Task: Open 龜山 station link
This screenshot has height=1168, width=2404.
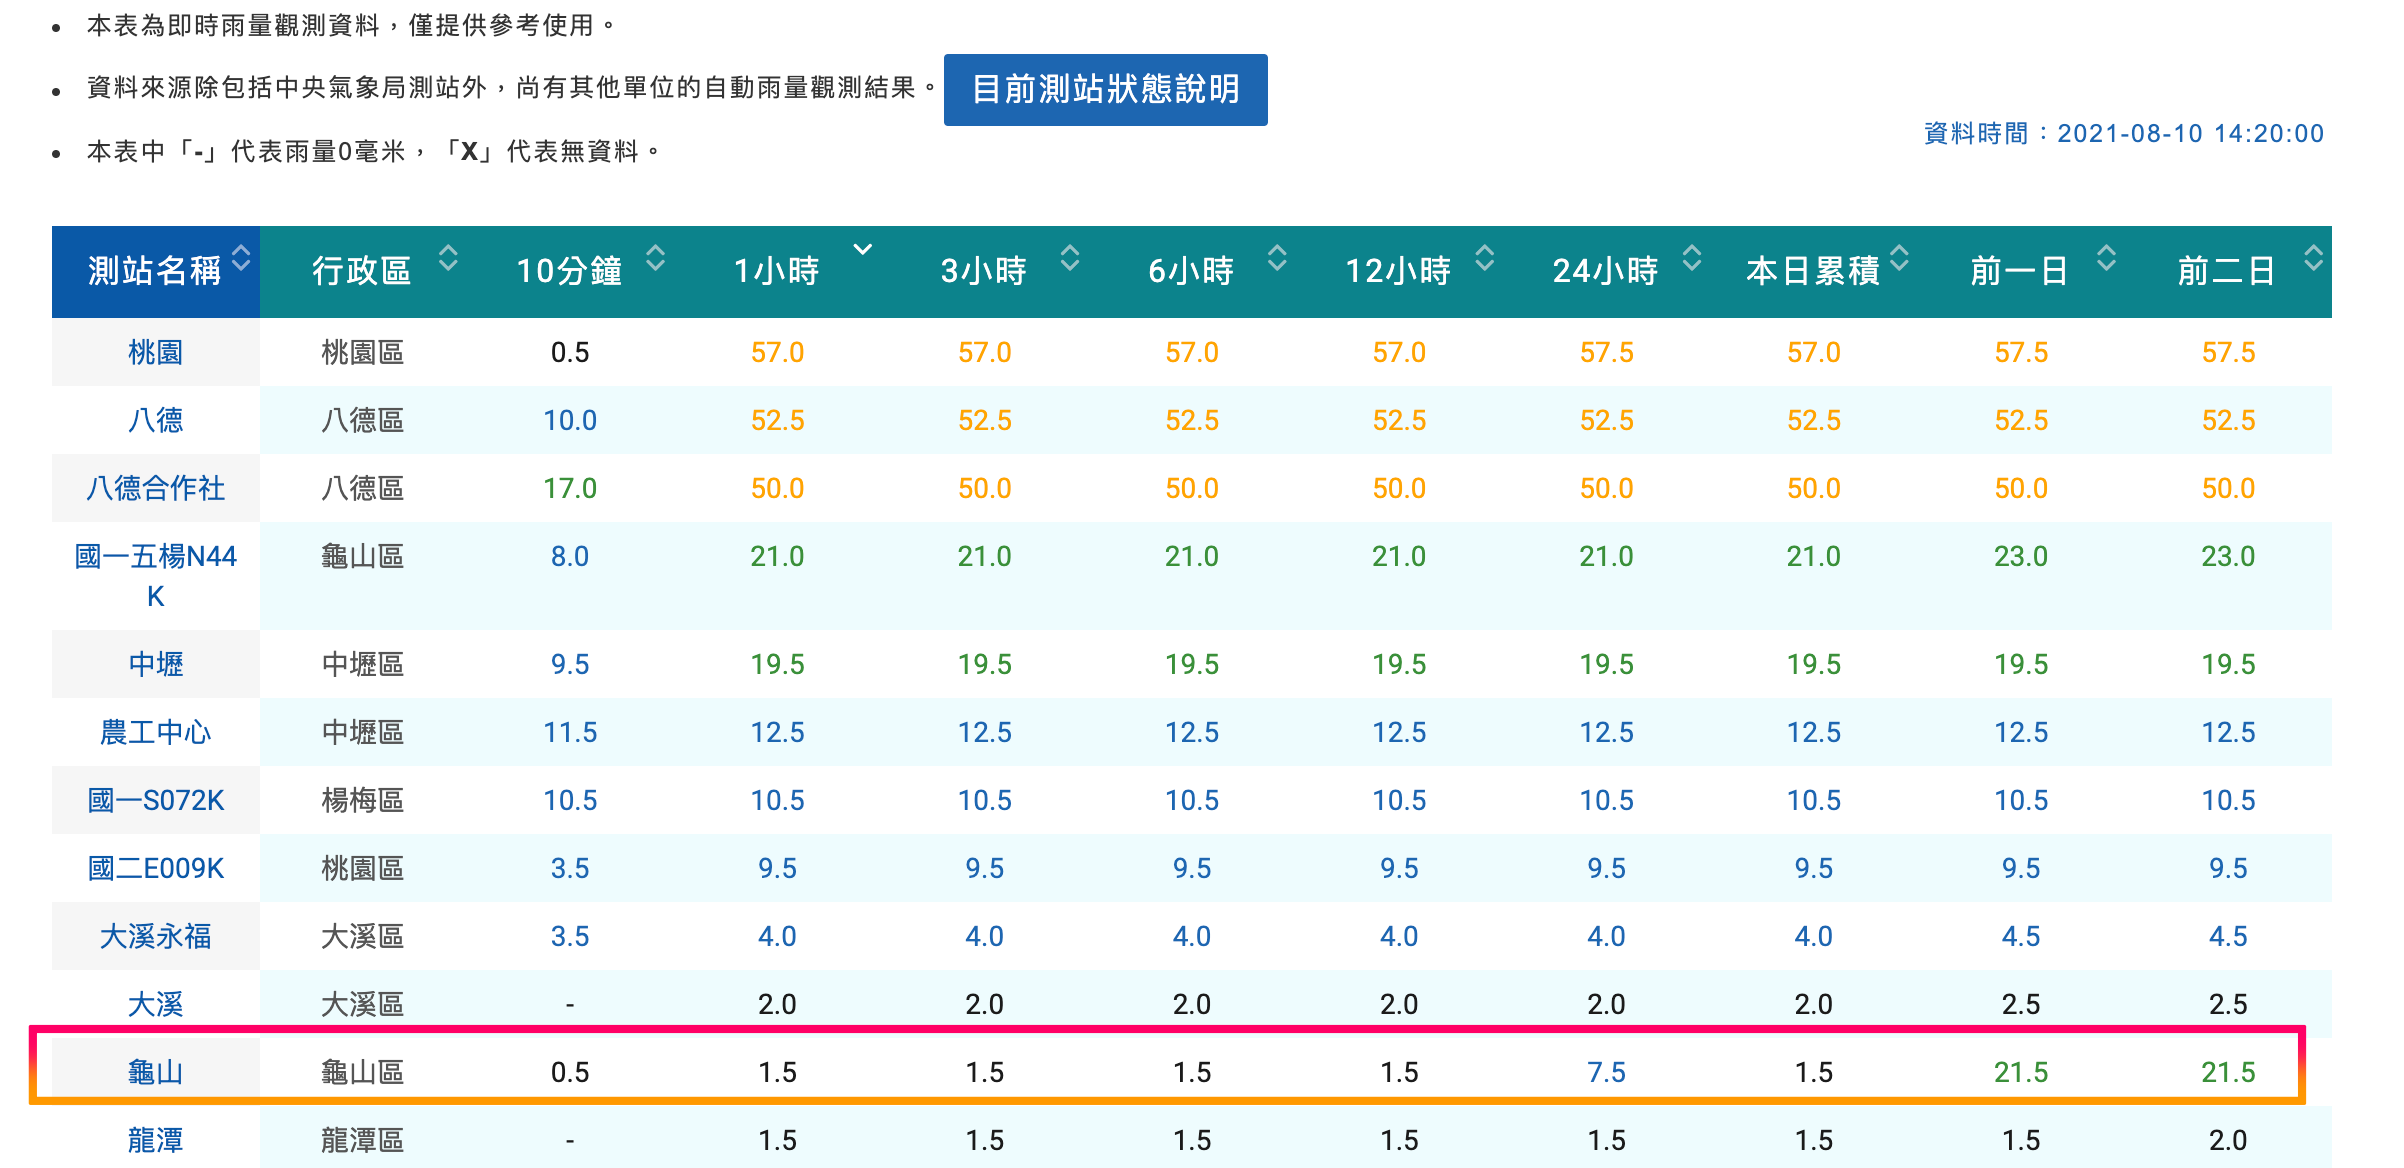Action: point(155,1072)
